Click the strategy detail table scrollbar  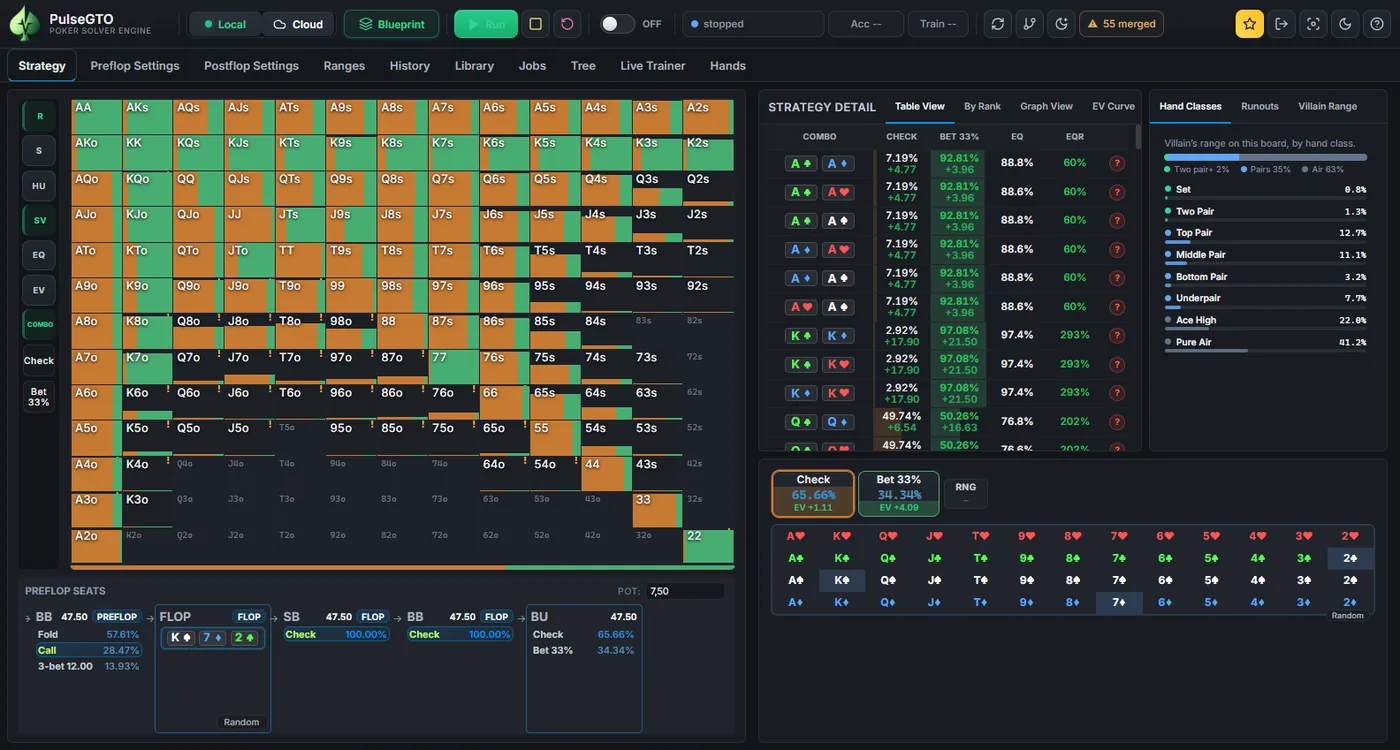tap(1138, 137)
